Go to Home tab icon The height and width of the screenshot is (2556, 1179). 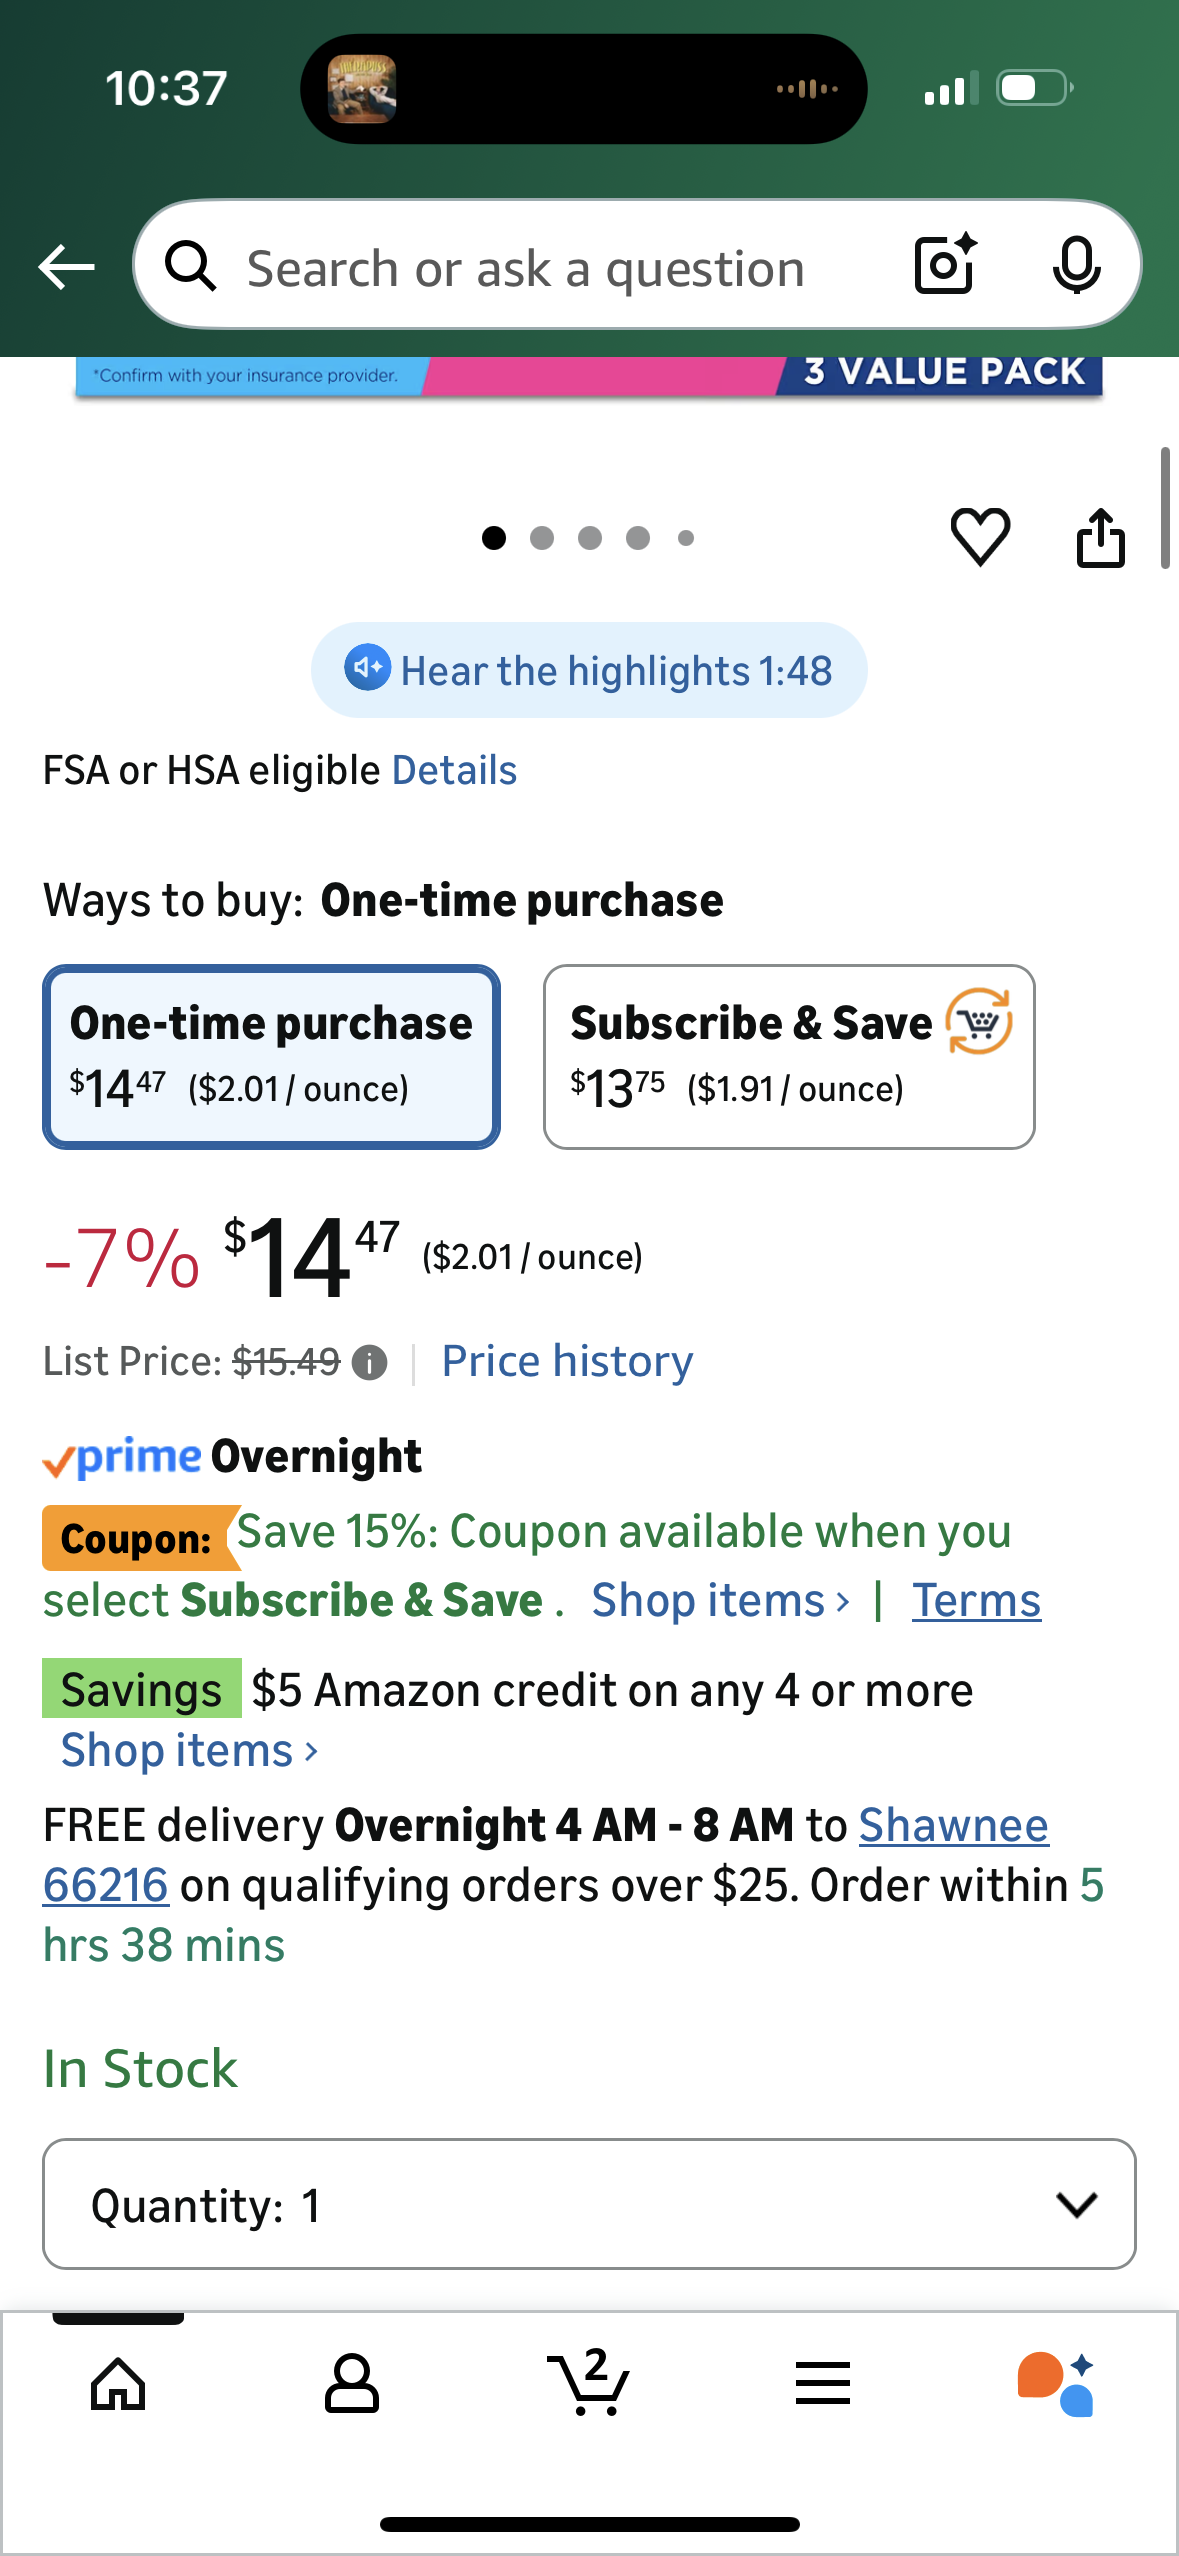[118, 2384]
